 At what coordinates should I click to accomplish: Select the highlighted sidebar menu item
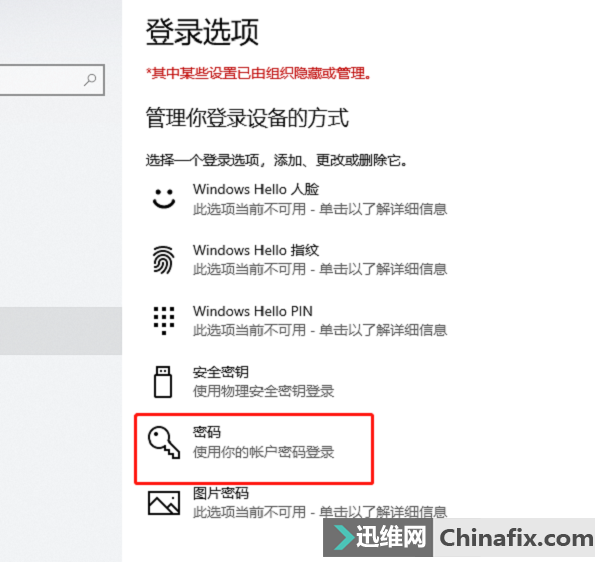61,331
